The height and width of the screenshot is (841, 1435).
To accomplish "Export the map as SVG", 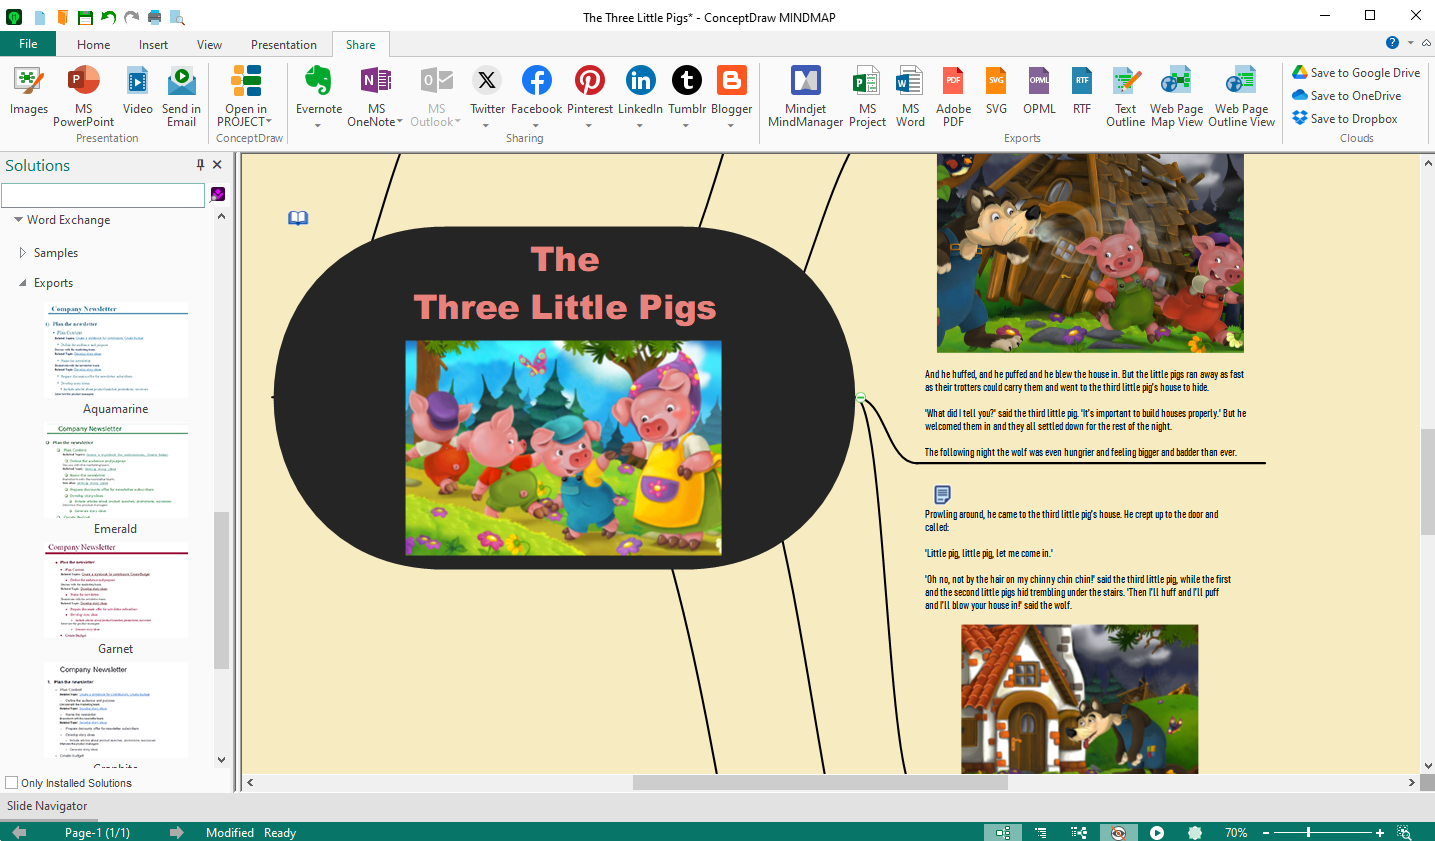I will [x=996, y=91].
